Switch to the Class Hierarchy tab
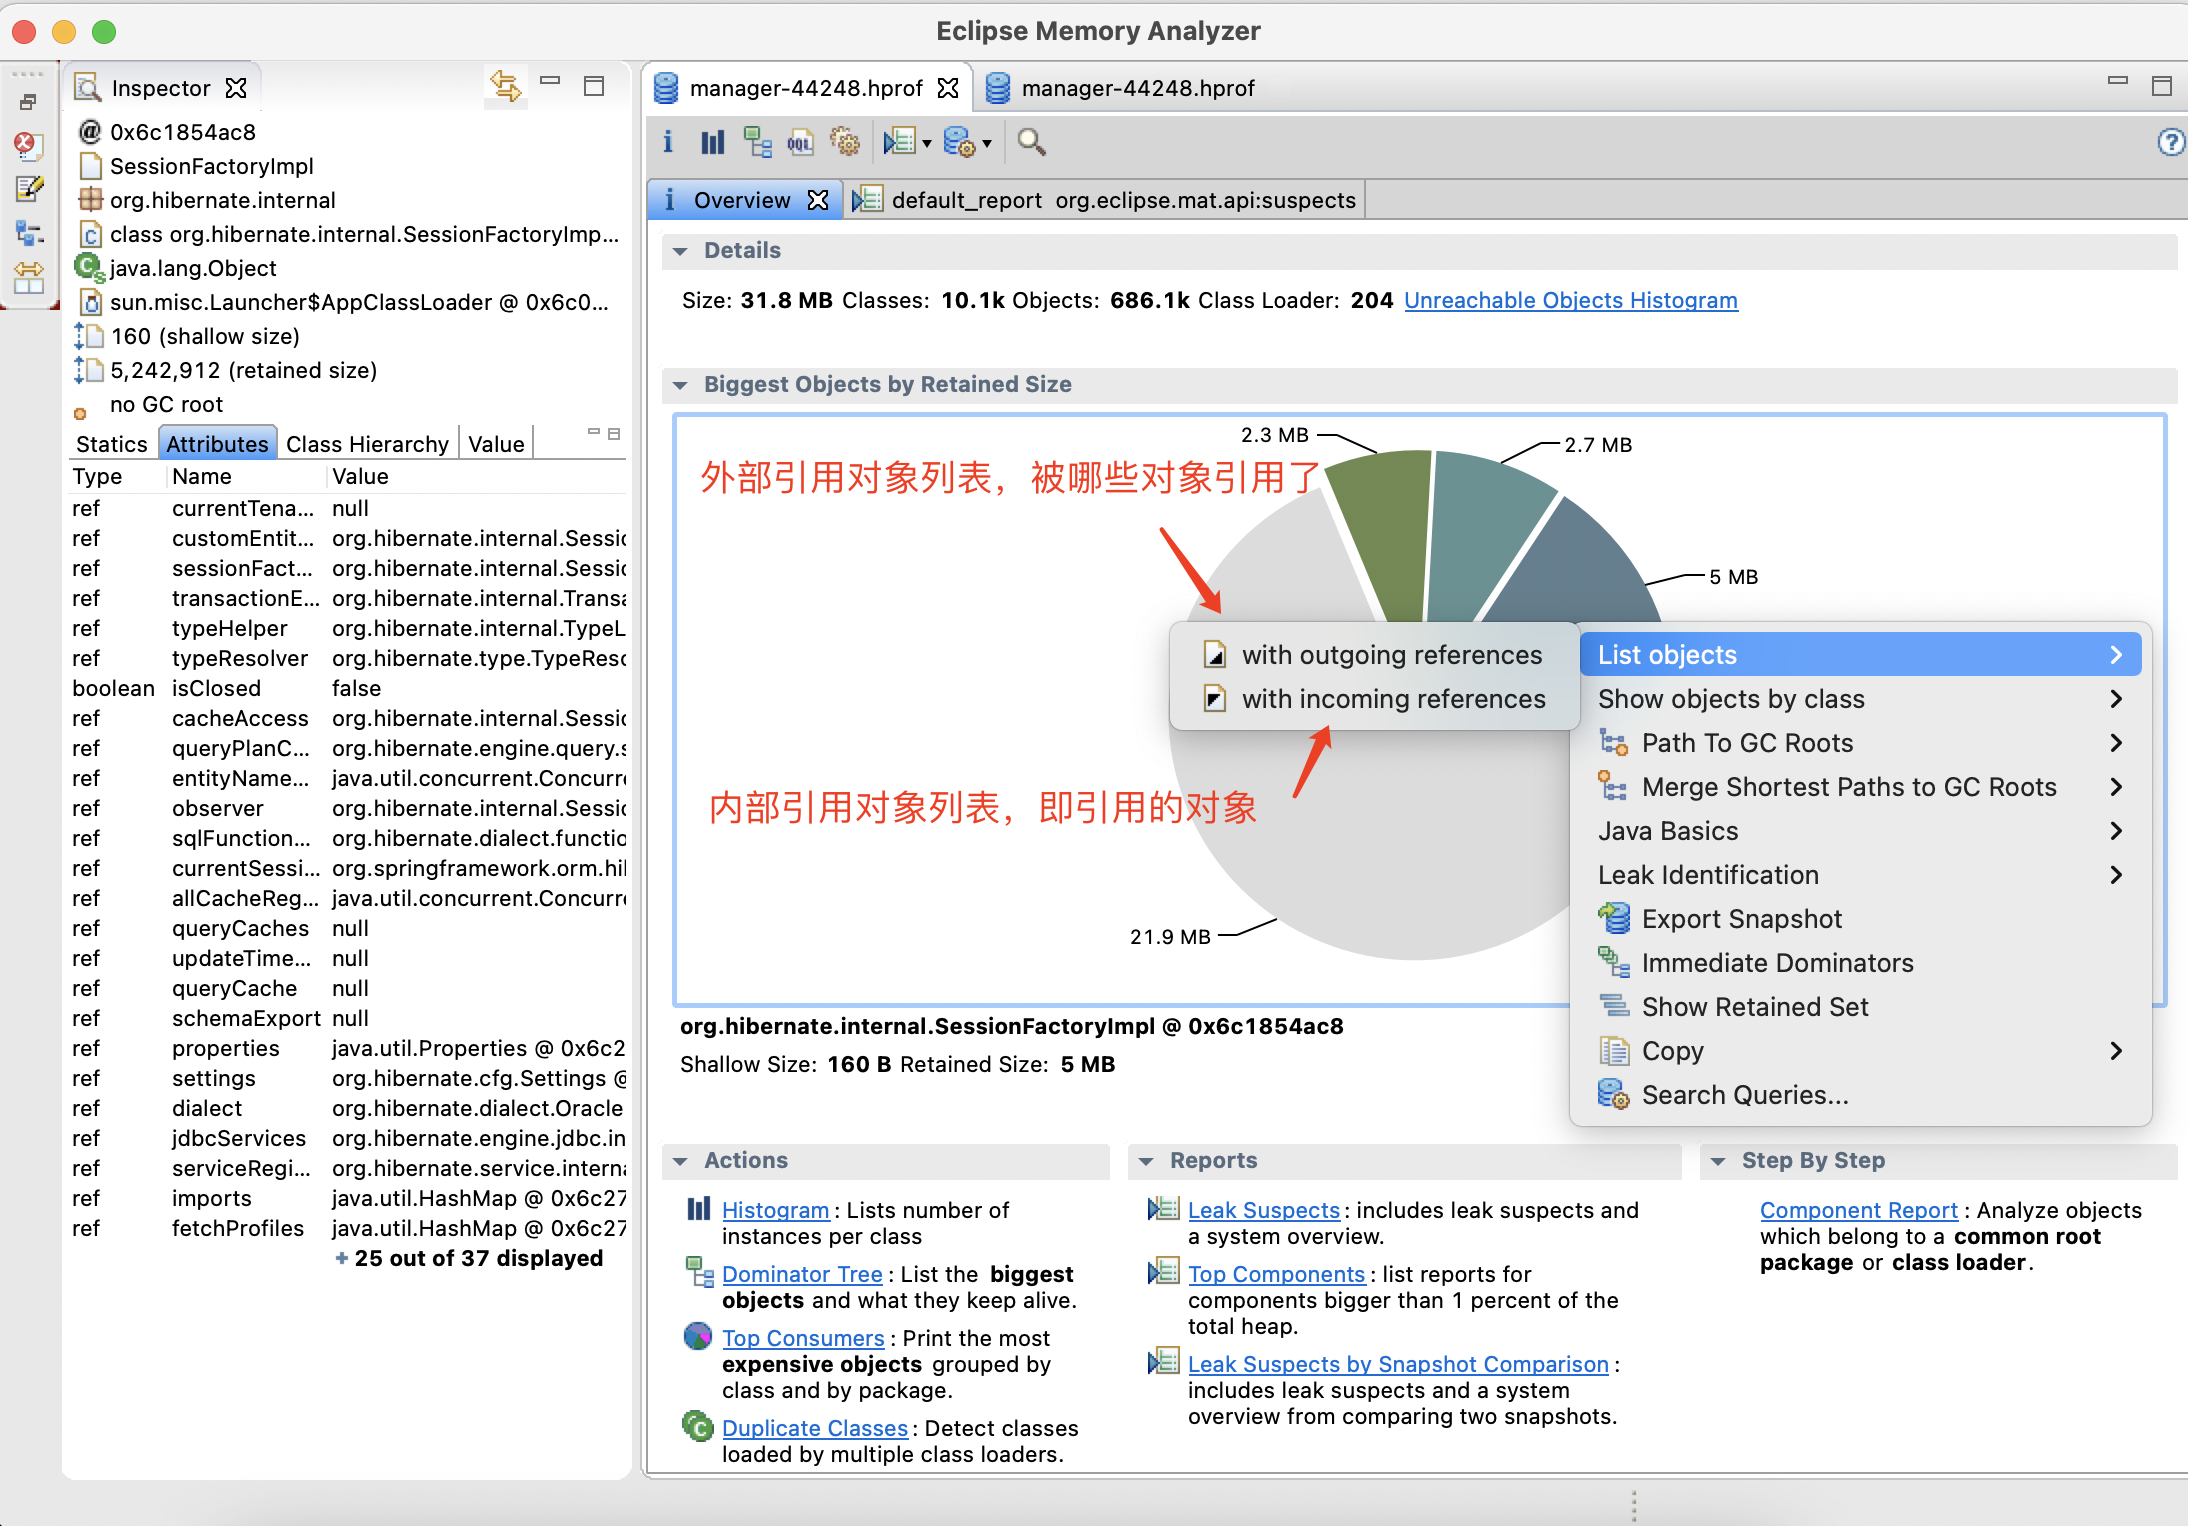2188x1526 pixels. (369, 444)
